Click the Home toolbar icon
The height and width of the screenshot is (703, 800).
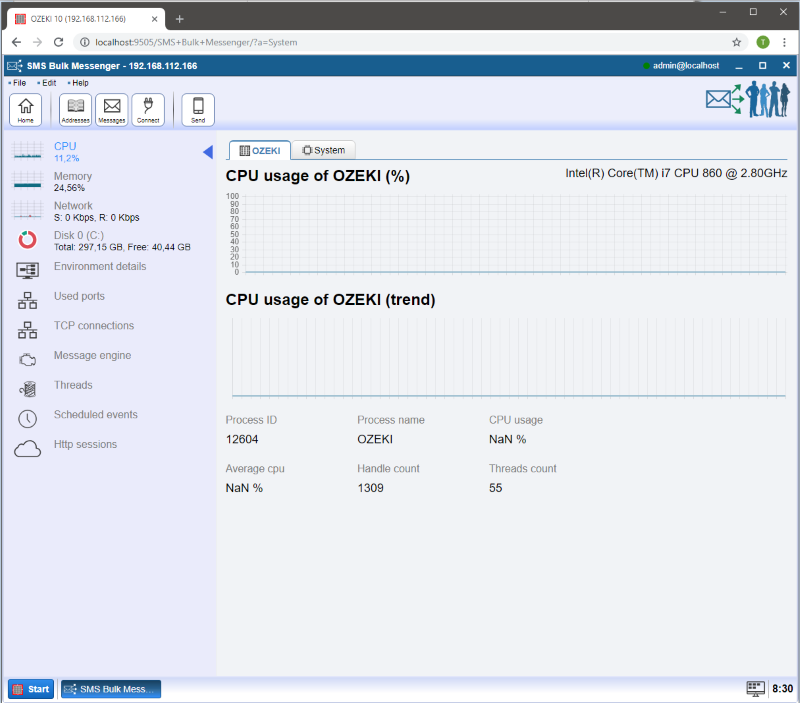click(x=25, y=109)
